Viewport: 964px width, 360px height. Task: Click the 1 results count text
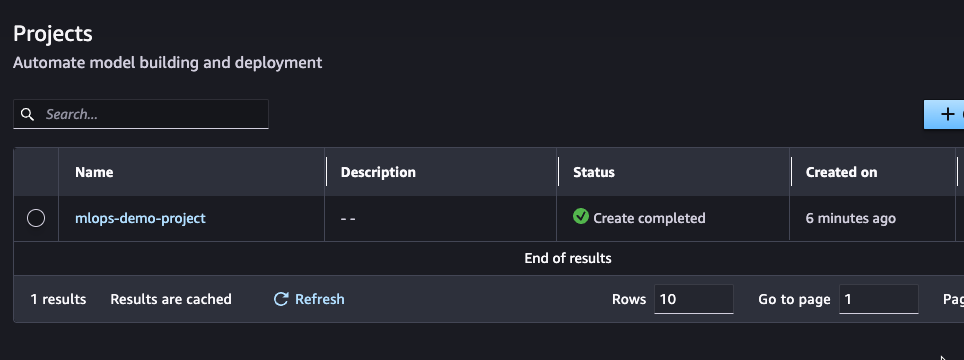(58, 299)
